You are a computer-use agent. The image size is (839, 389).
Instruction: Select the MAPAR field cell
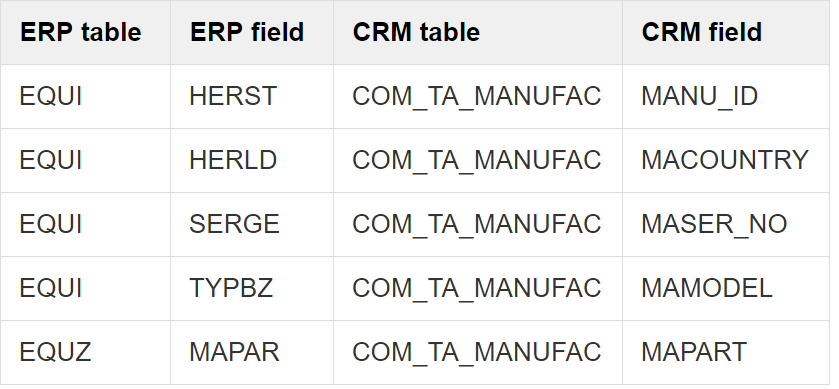(252, 353)
